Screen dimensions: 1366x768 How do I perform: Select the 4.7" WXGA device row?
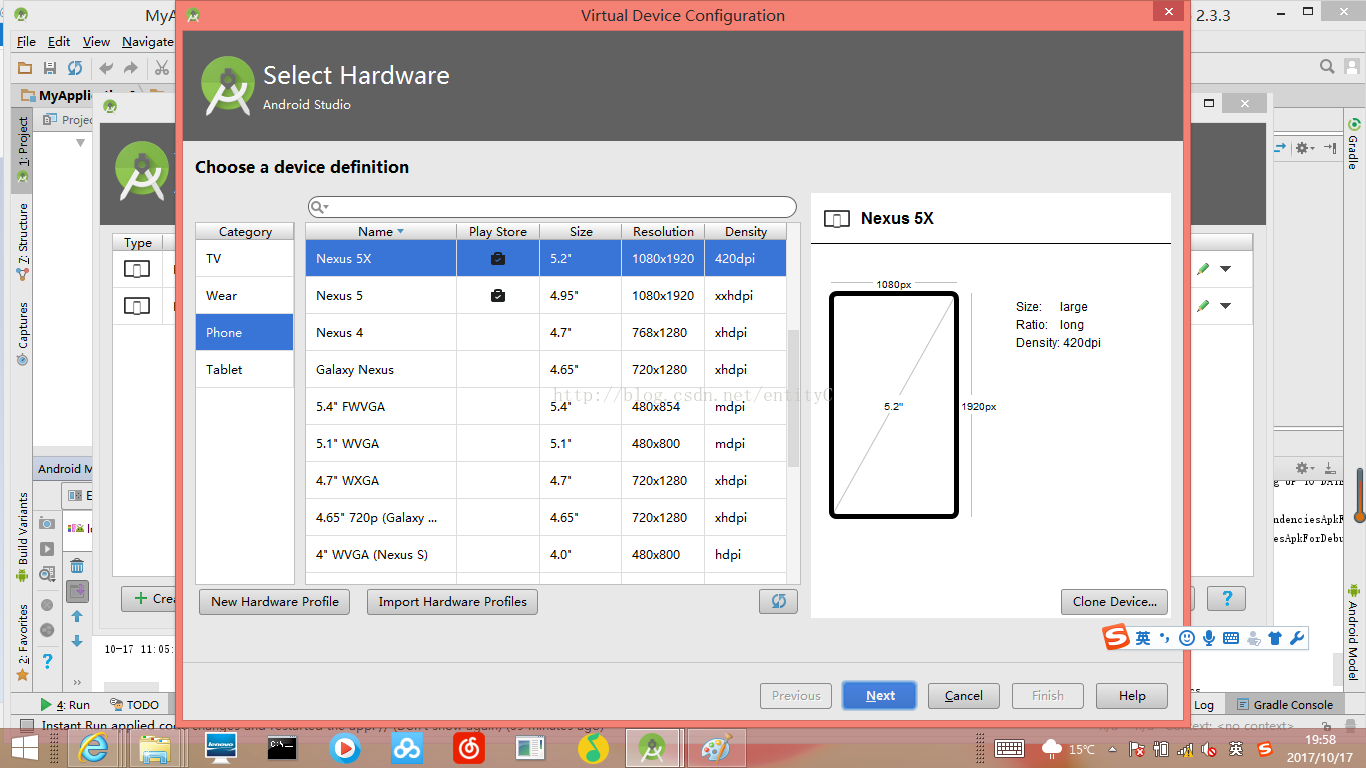546,481
